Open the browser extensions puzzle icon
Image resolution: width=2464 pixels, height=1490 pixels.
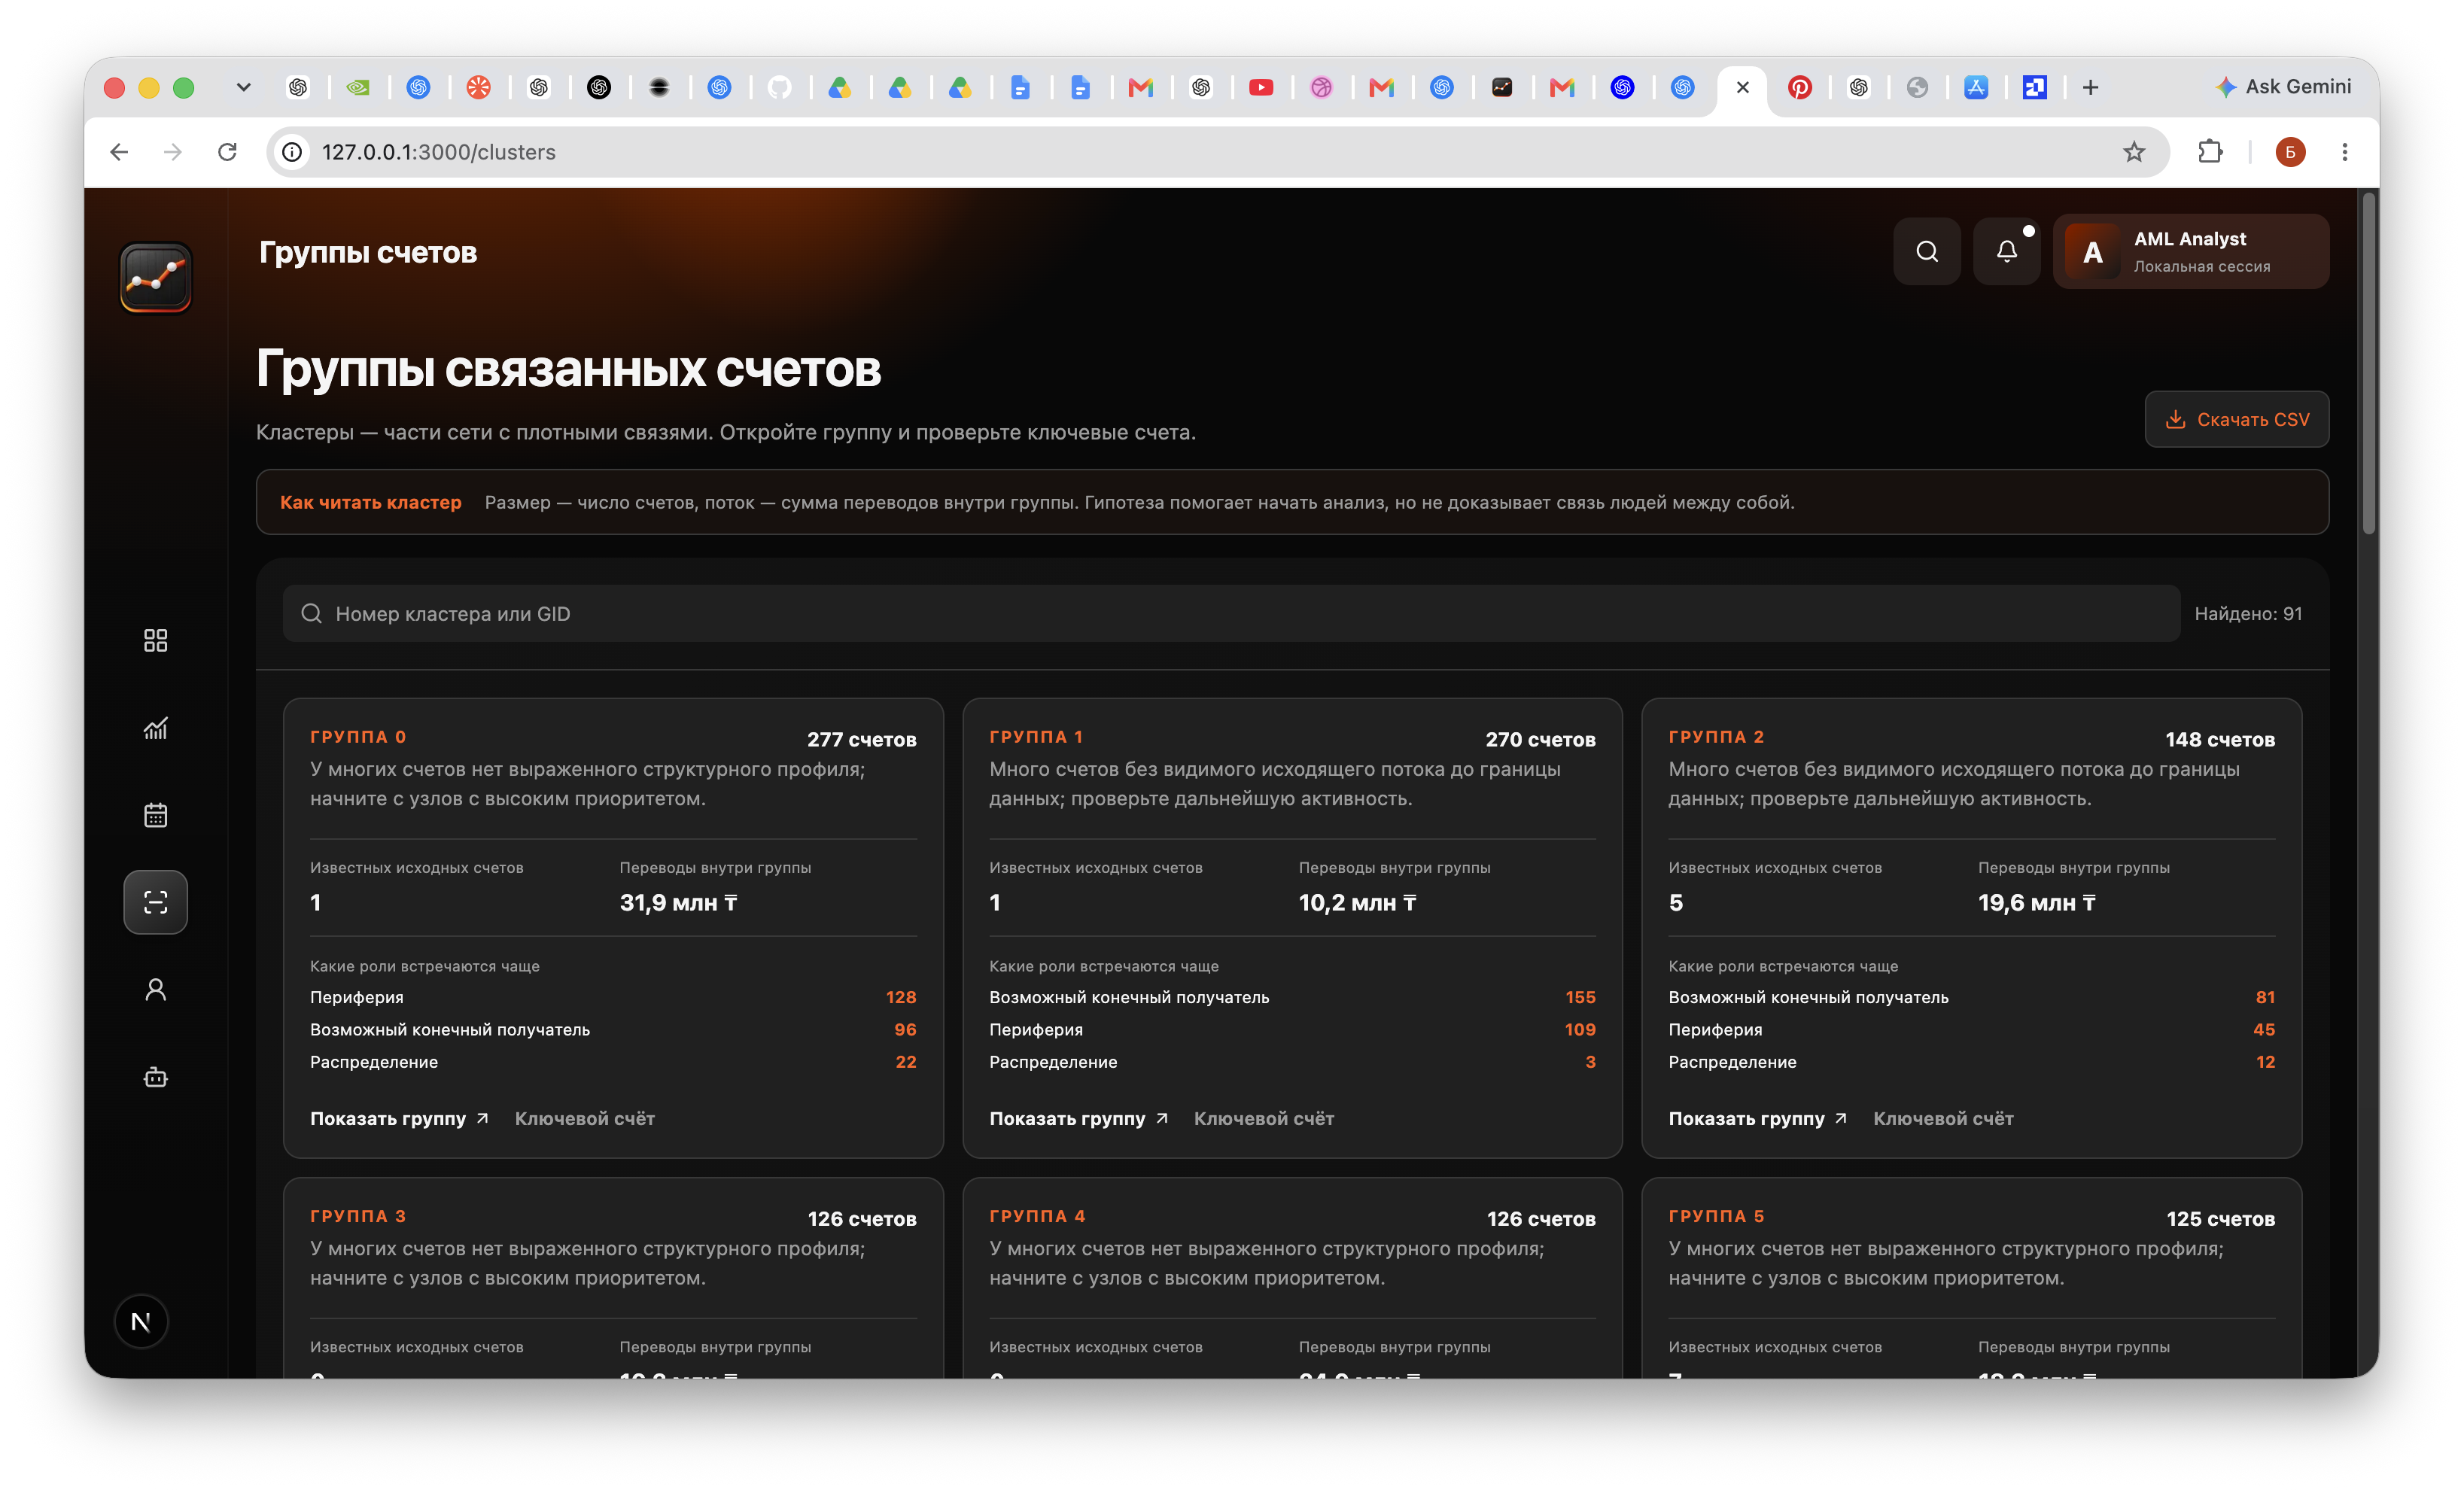2210,152
